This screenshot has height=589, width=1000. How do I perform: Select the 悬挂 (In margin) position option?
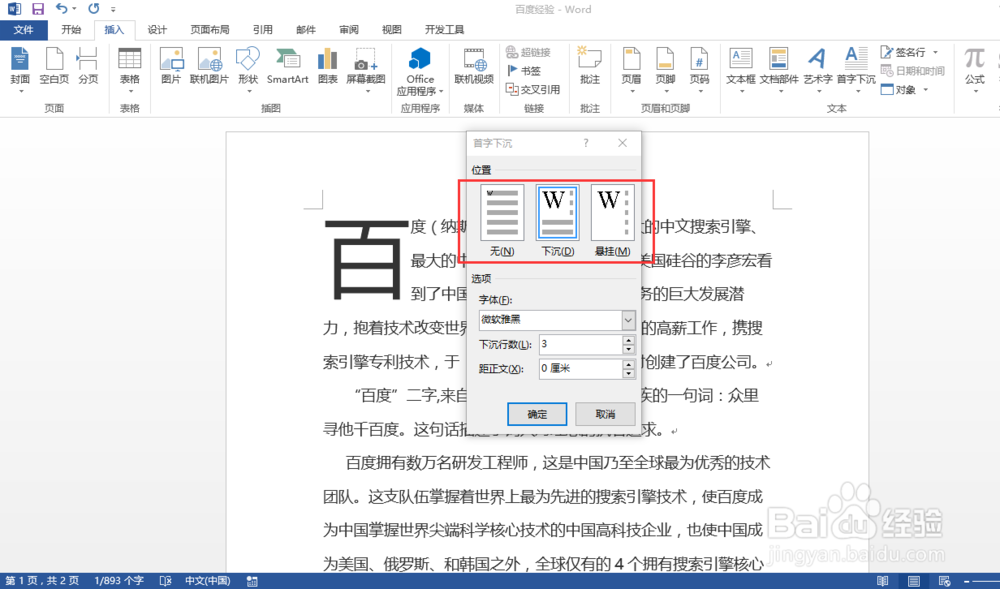[612, 221]
